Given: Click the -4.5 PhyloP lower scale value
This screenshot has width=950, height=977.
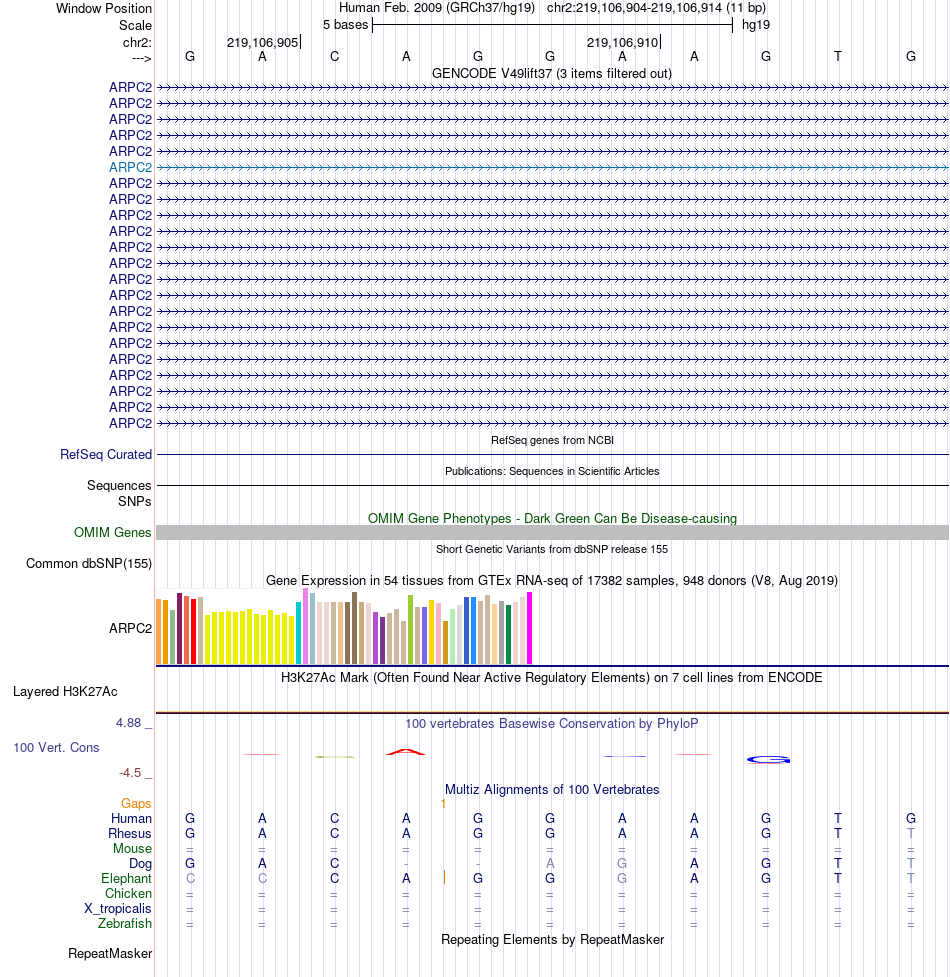Looking at the screenshot, I should 130,773.
